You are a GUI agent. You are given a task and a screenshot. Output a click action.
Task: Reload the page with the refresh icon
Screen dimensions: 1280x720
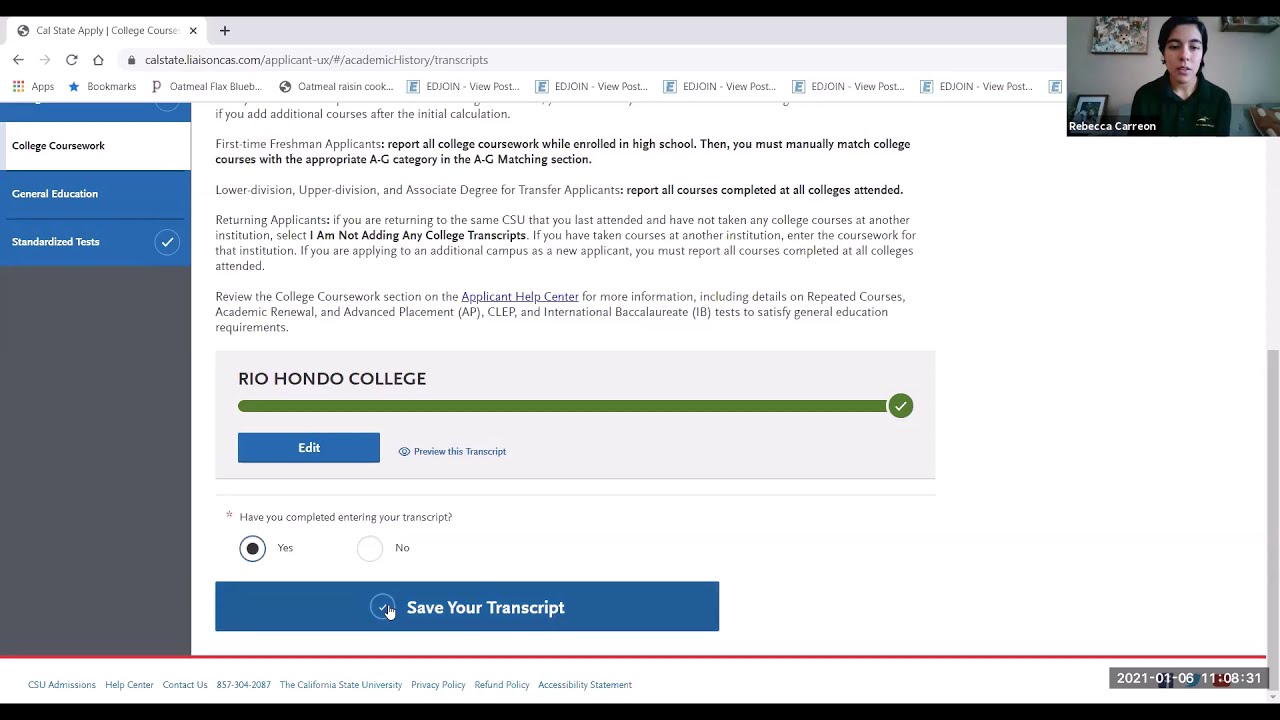coord(71,60)
